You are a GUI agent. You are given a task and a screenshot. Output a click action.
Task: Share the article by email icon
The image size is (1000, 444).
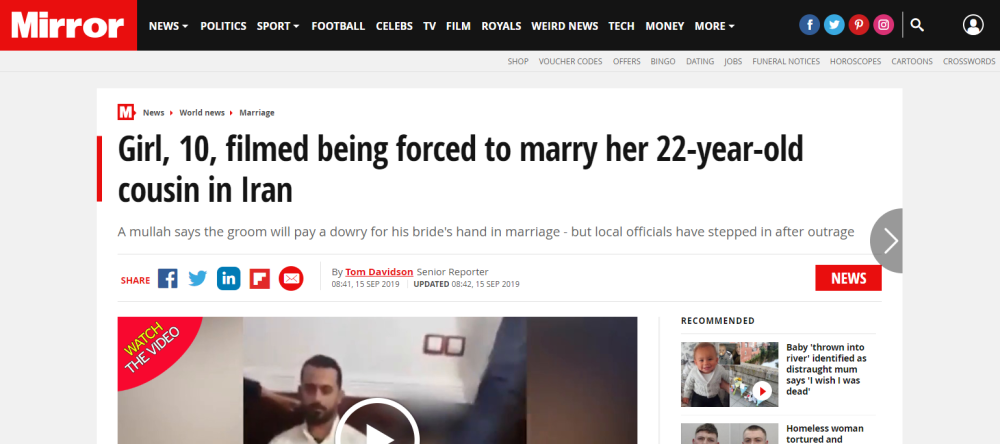pos(291,279)
